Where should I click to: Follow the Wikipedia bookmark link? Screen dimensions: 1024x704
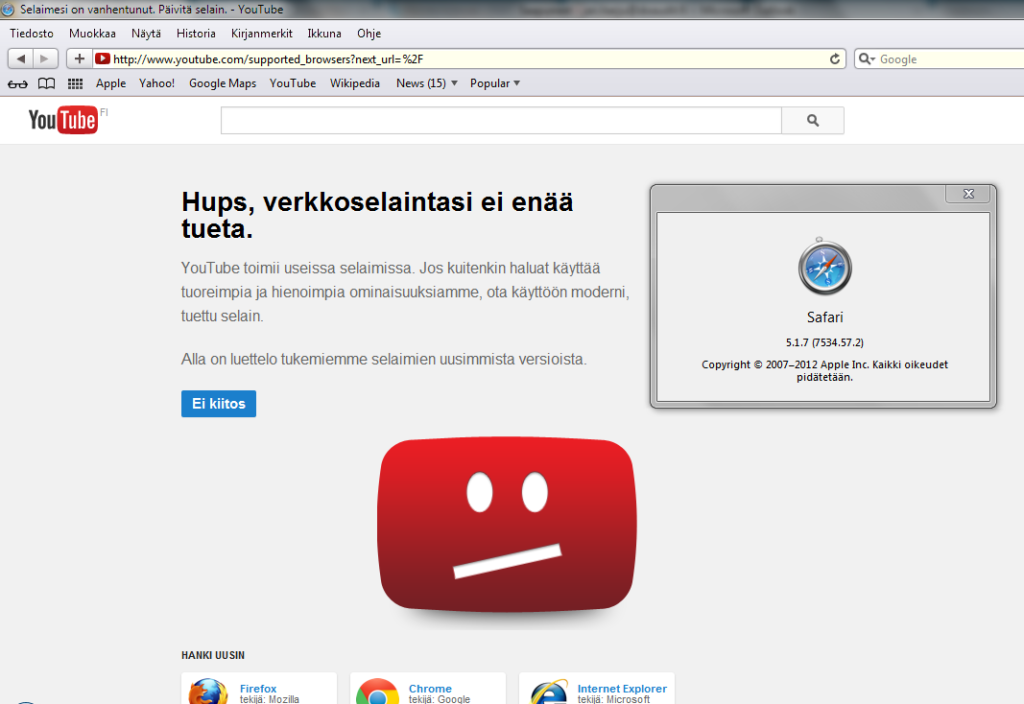tap(355, 83)
